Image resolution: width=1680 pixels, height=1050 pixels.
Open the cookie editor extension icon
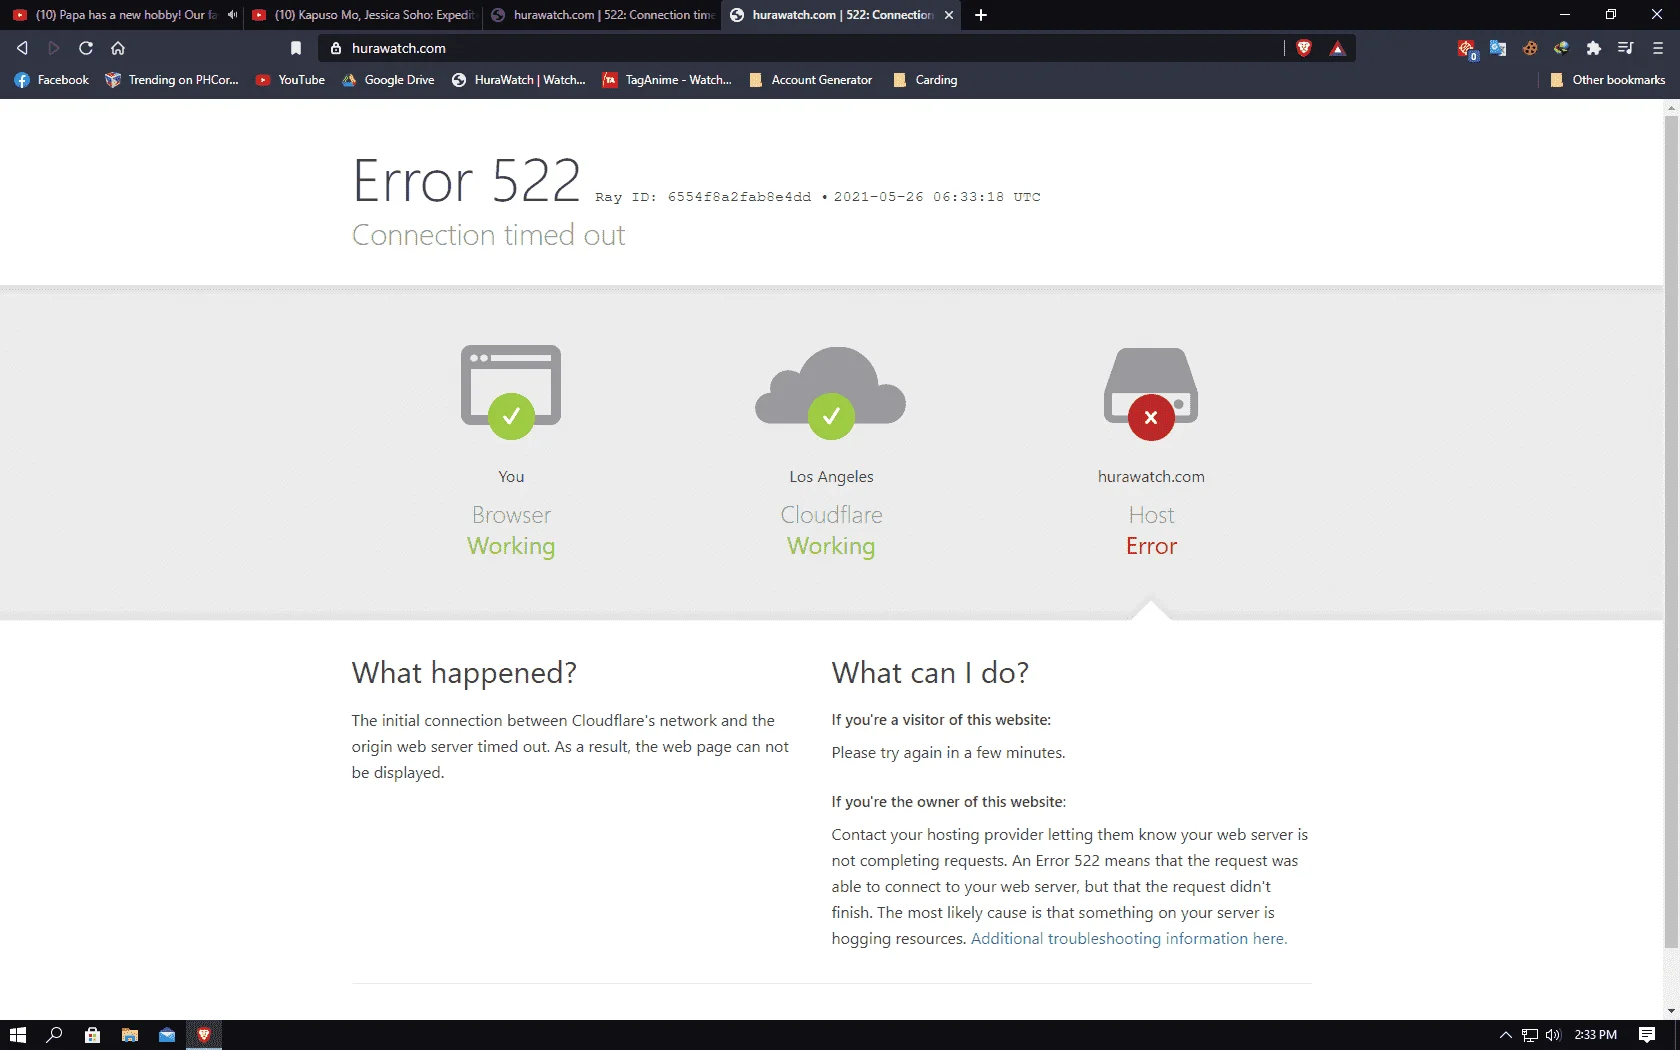[x=1530, y=48]
